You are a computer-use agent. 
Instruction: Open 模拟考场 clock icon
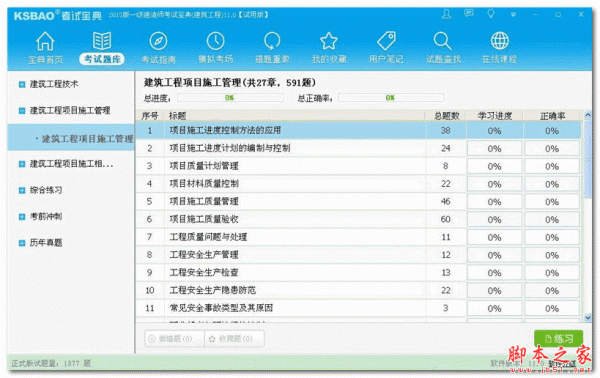coord(215,41)
